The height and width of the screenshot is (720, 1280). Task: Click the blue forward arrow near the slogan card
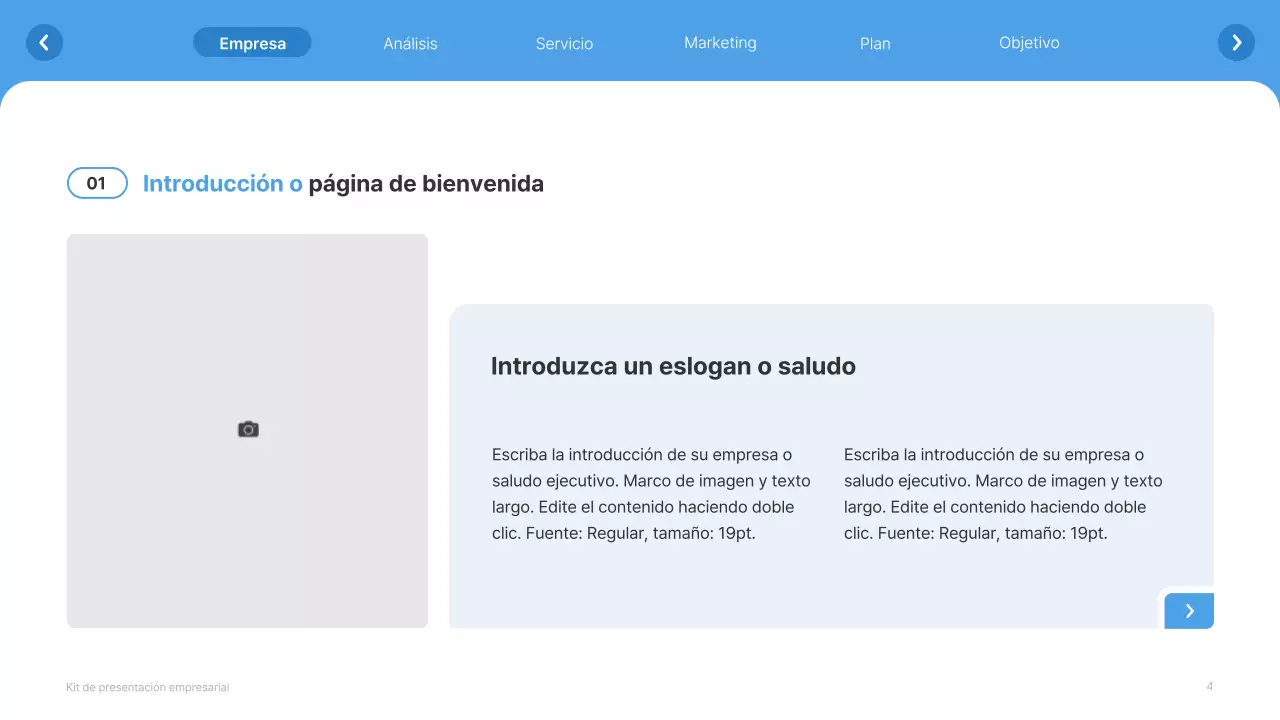[x=1189, y=610]
